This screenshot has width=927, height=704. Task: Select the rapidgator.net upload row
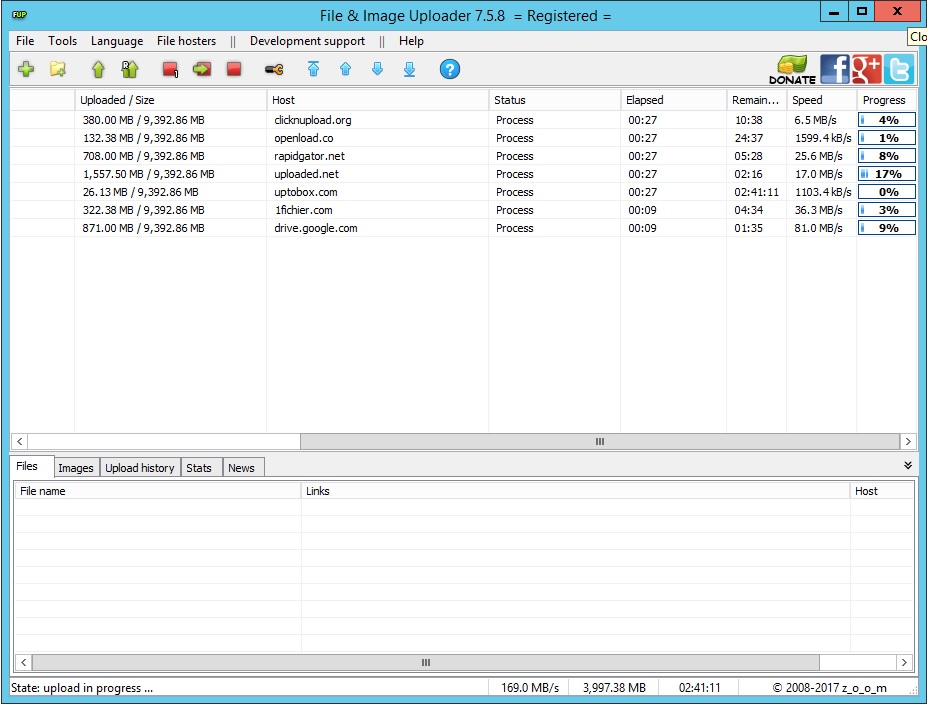(x=310, y=156)
